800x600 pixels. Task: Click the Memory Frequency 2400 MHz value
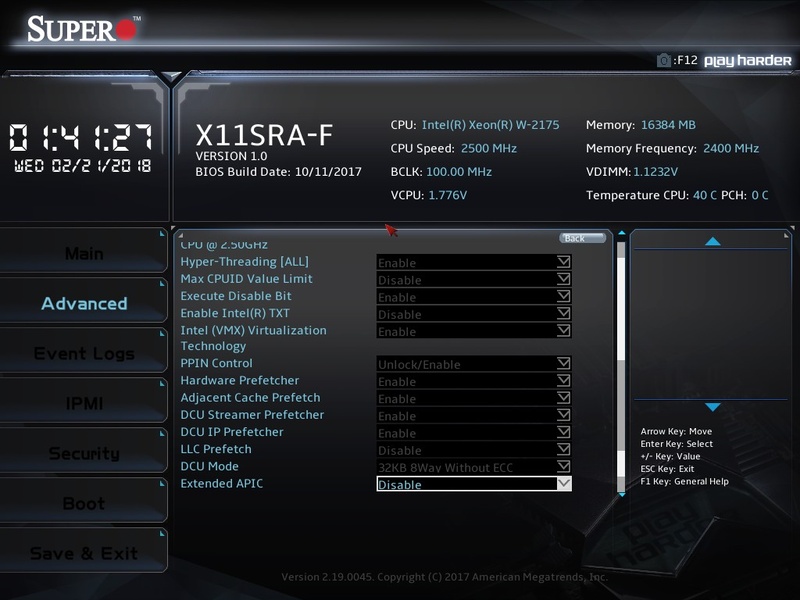coord(731,148)
